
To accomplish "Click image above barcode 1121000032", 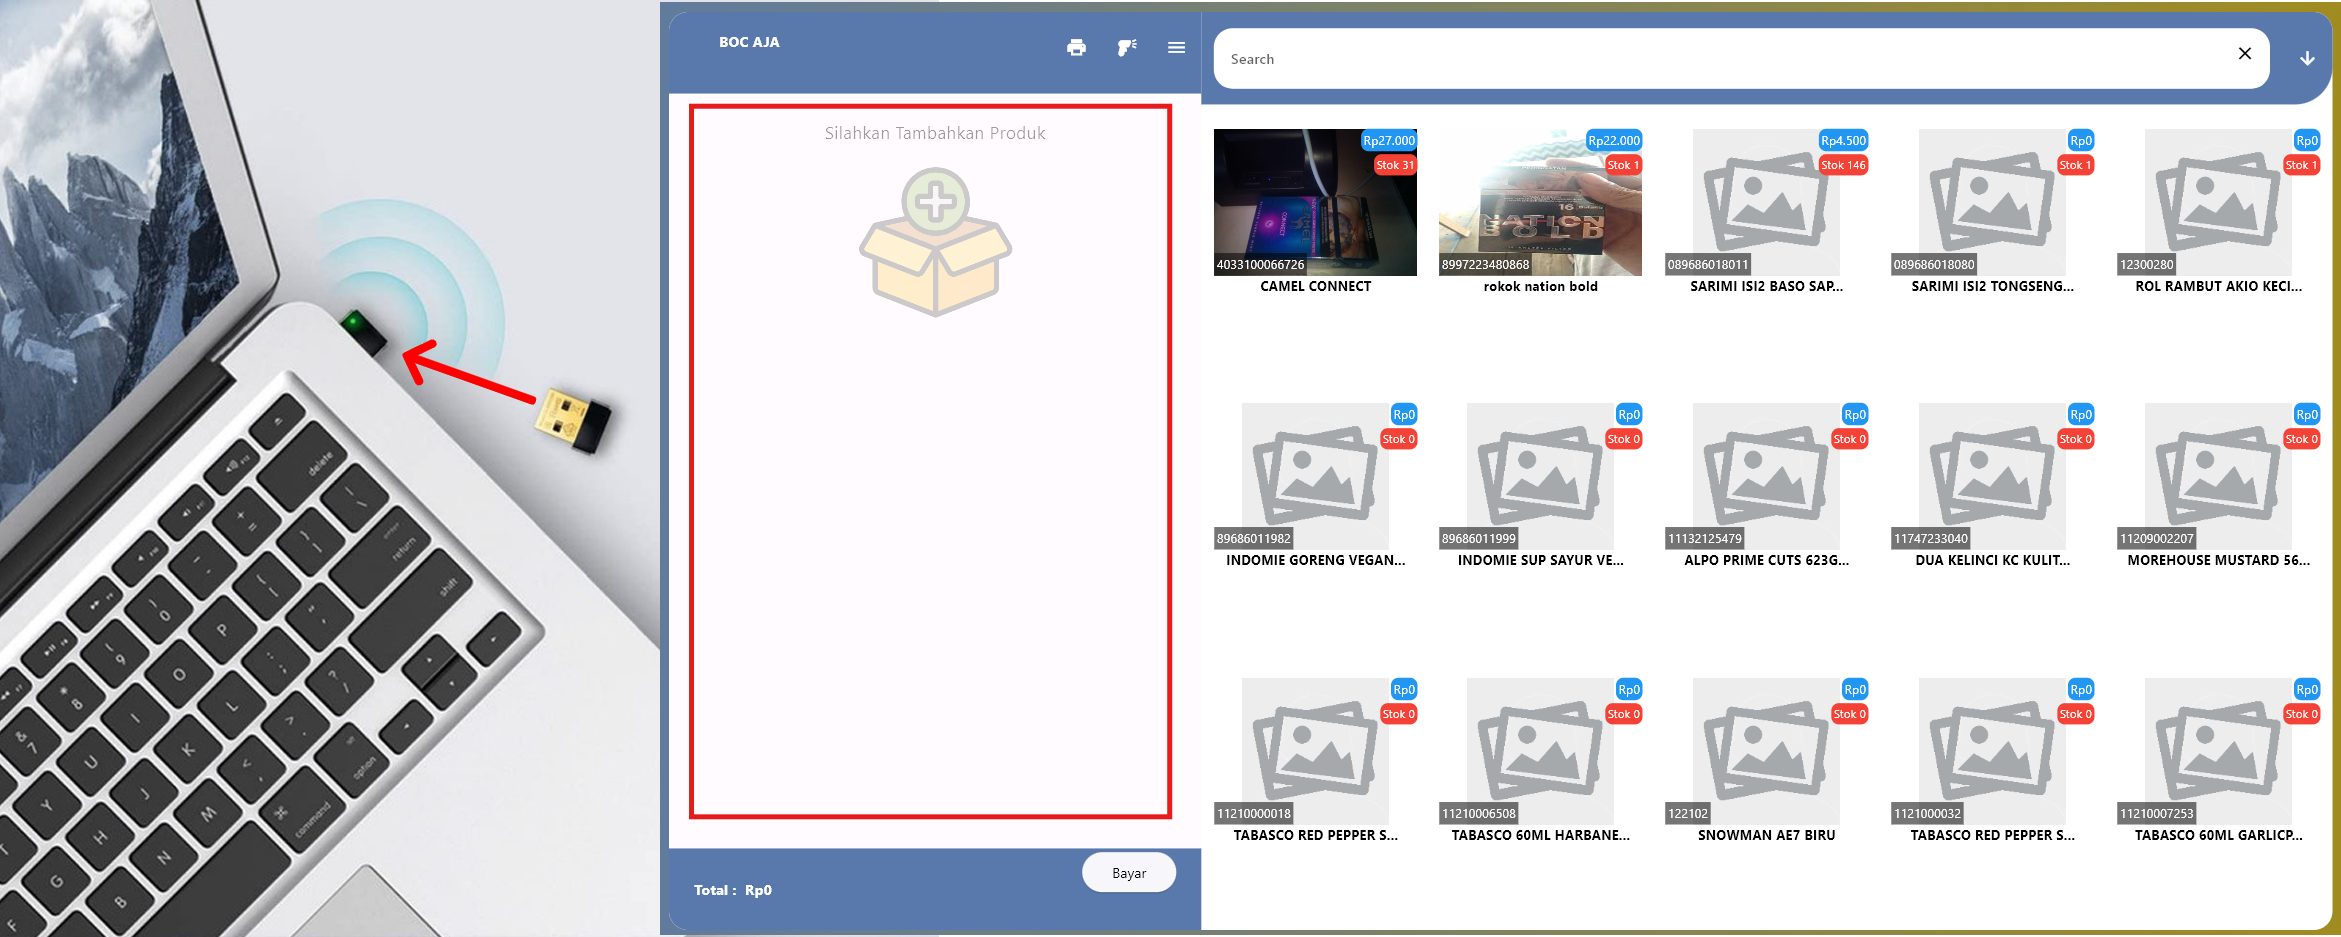I will 1992,751.
